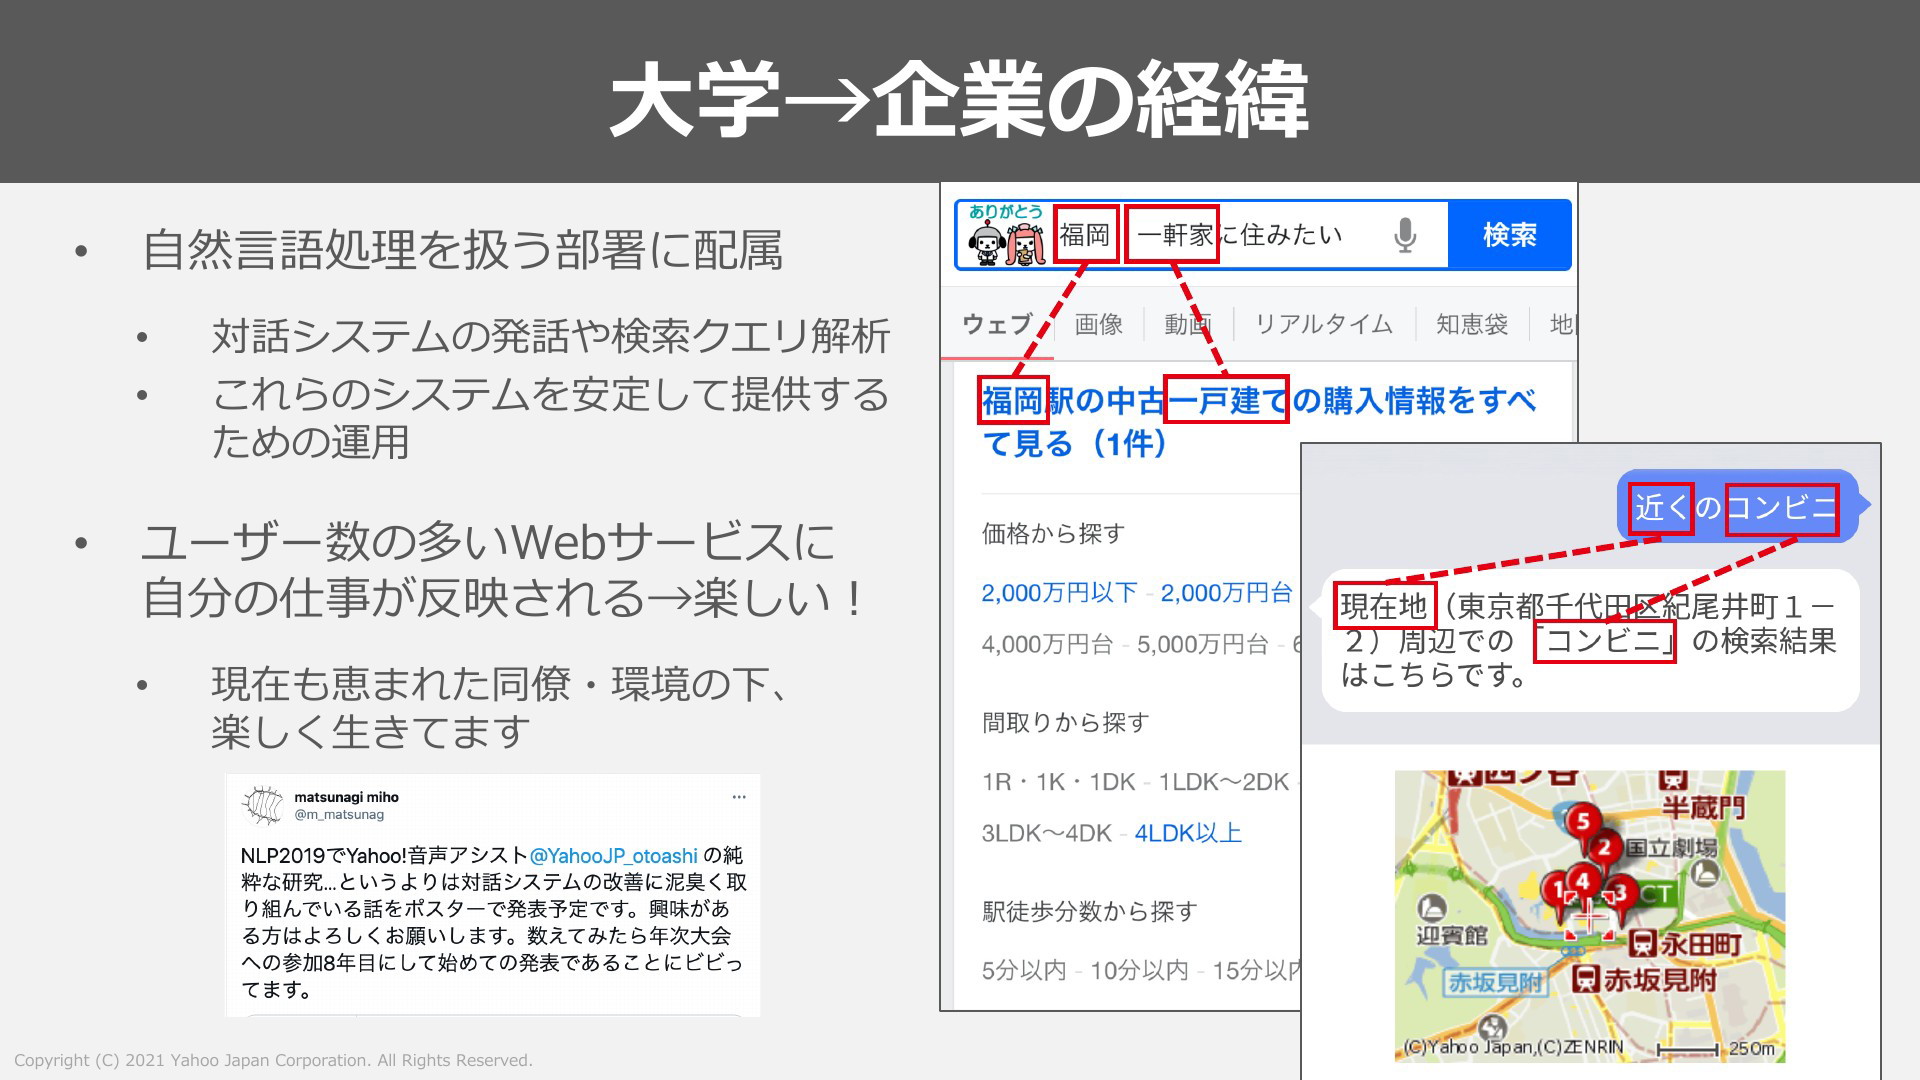Viewport: 1920px width, 1080px height.
Task: Open the 福岡駅の中古一戸建て search result link
Action: pos(1258,421)
